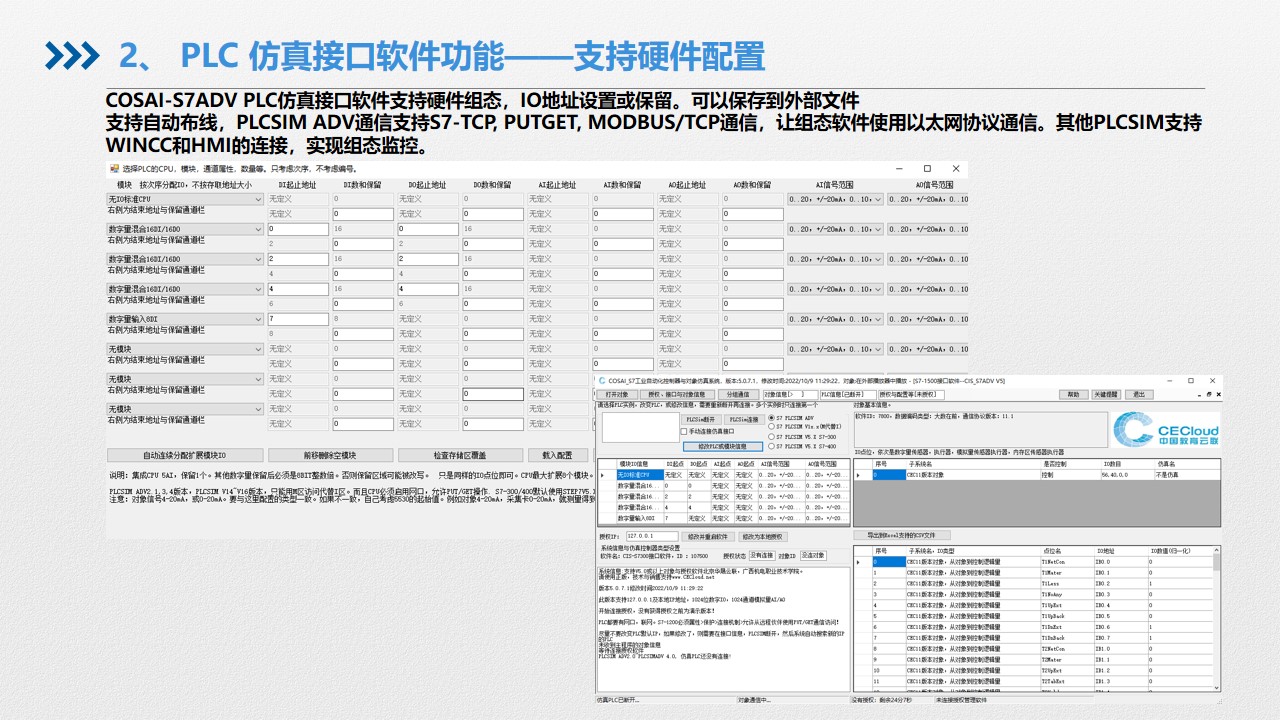
Task: Open 数字量混合16DI/16DO dropdown with DI start address 4
Action: tap(185, 289)
